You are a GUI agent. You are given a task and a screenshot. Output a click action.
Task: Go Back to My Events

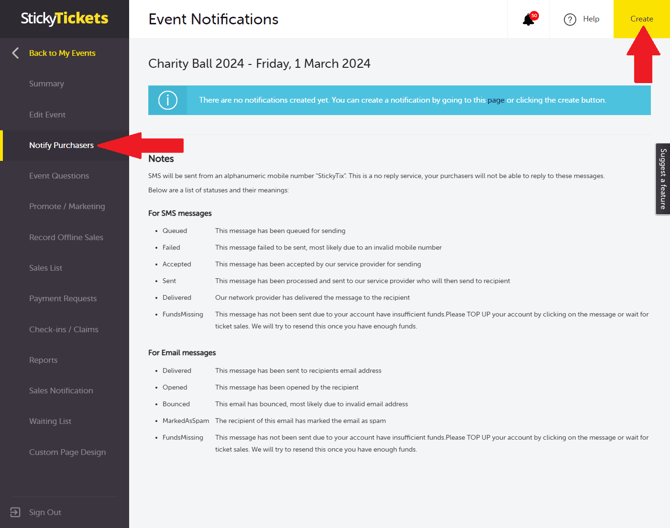coord(62,53)
